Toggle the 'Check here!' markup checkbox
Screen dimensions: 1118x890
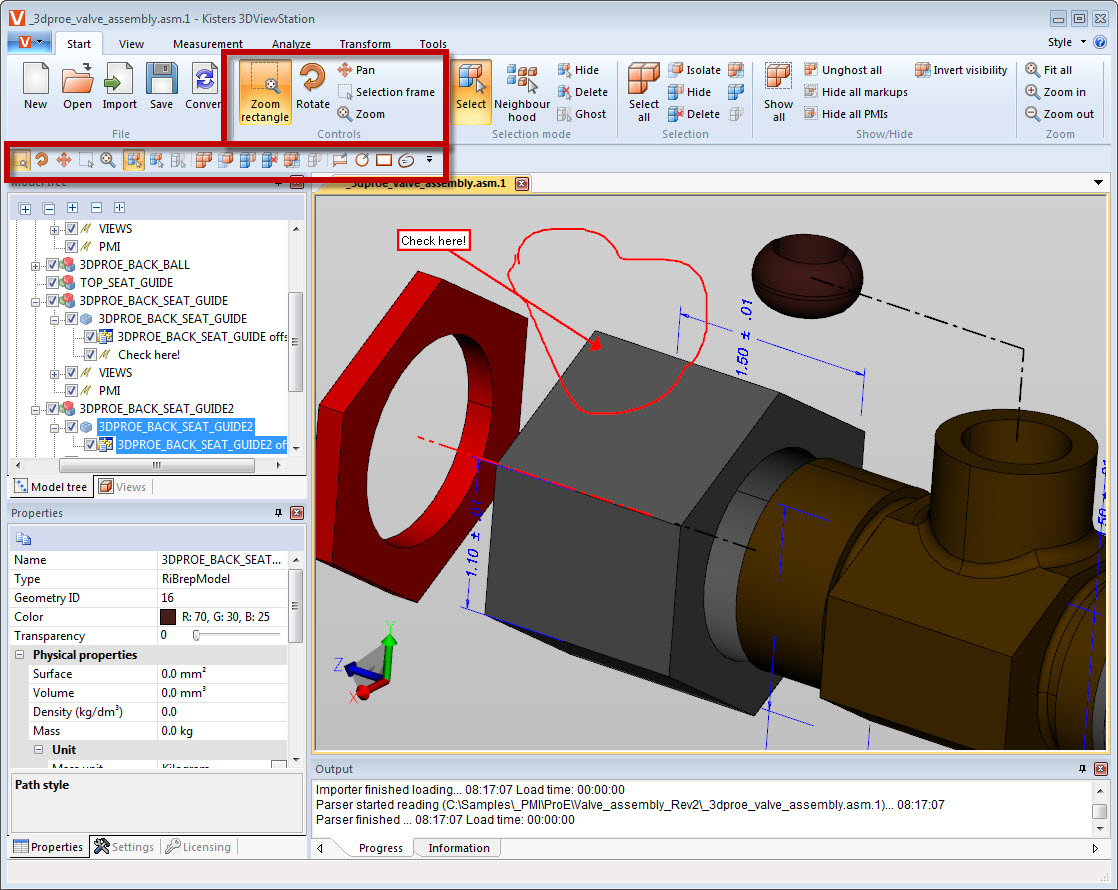click(90, 355)
